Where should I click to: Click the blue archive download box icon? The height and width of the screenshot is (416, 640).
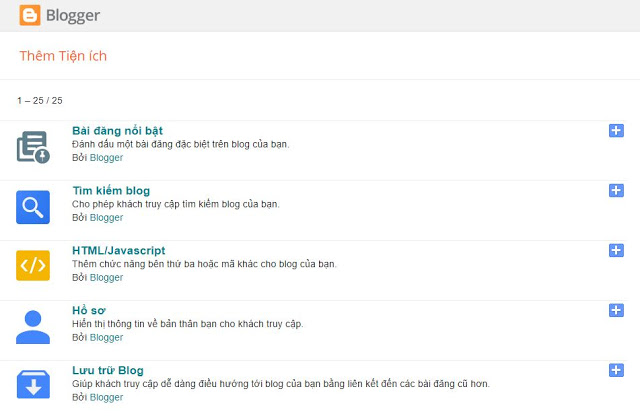coord(33,385)
